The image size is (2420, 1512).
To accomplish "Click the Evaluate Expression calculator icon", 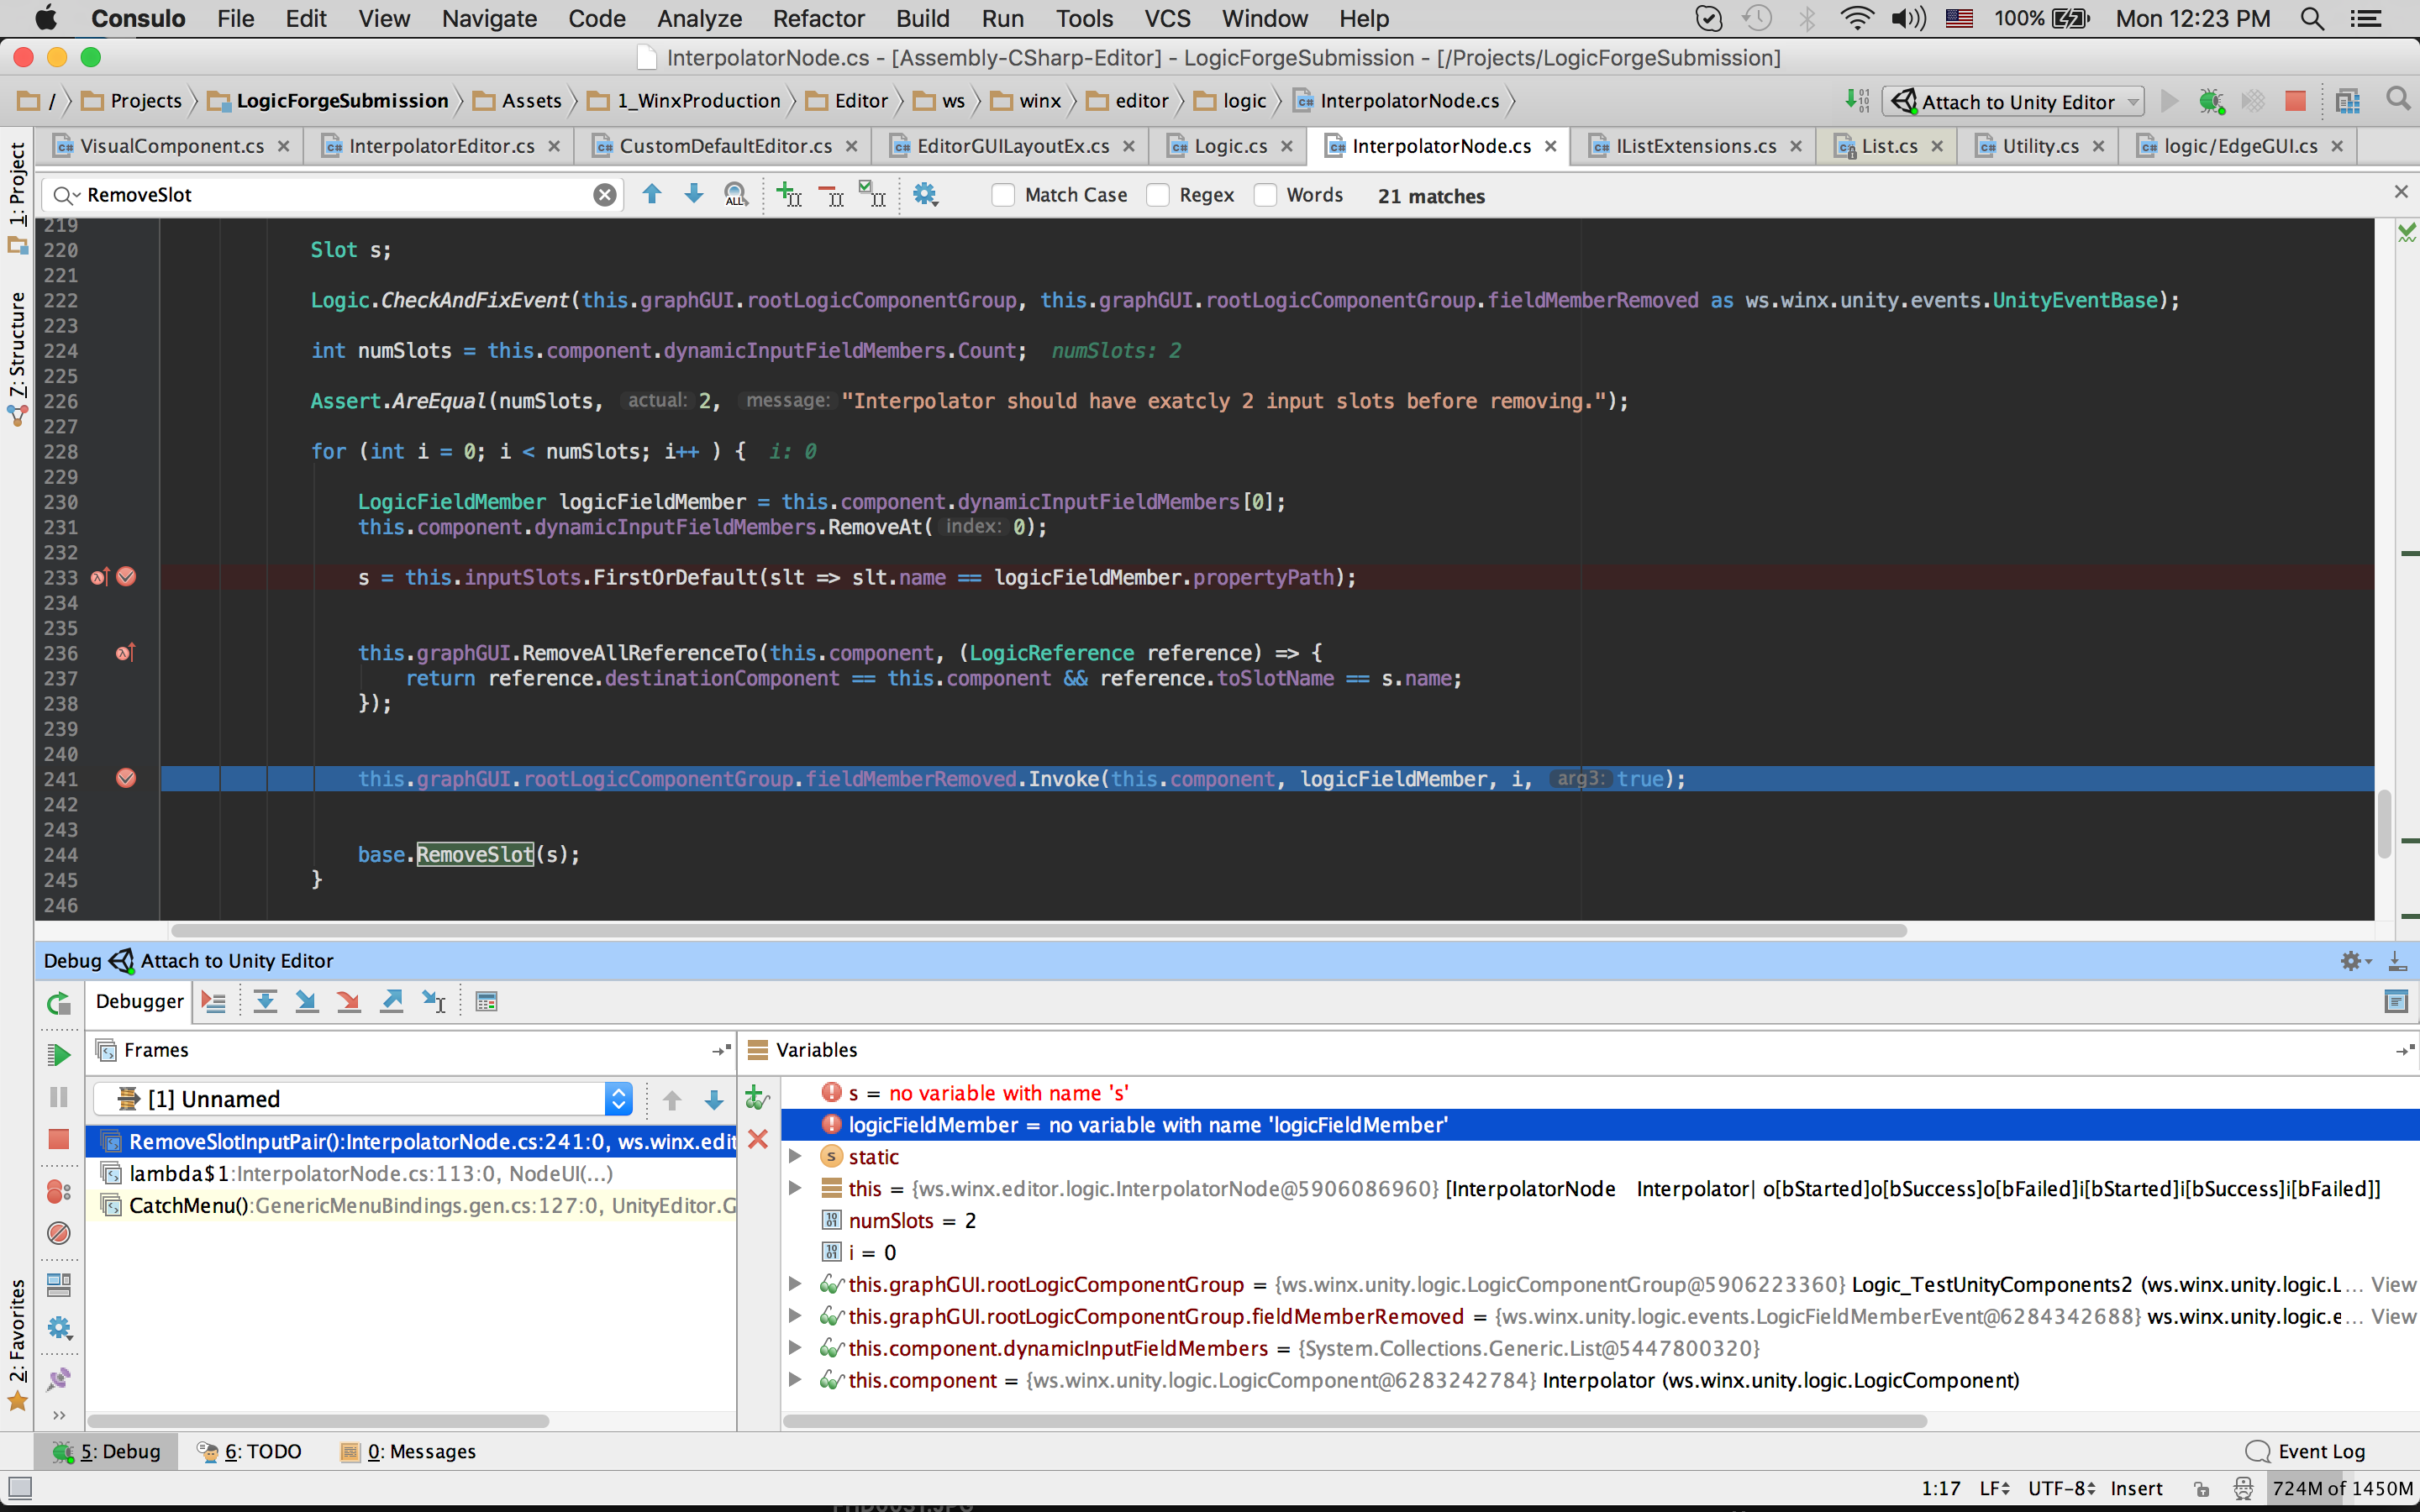I will pyautogui.click(x=486, y=1001).
